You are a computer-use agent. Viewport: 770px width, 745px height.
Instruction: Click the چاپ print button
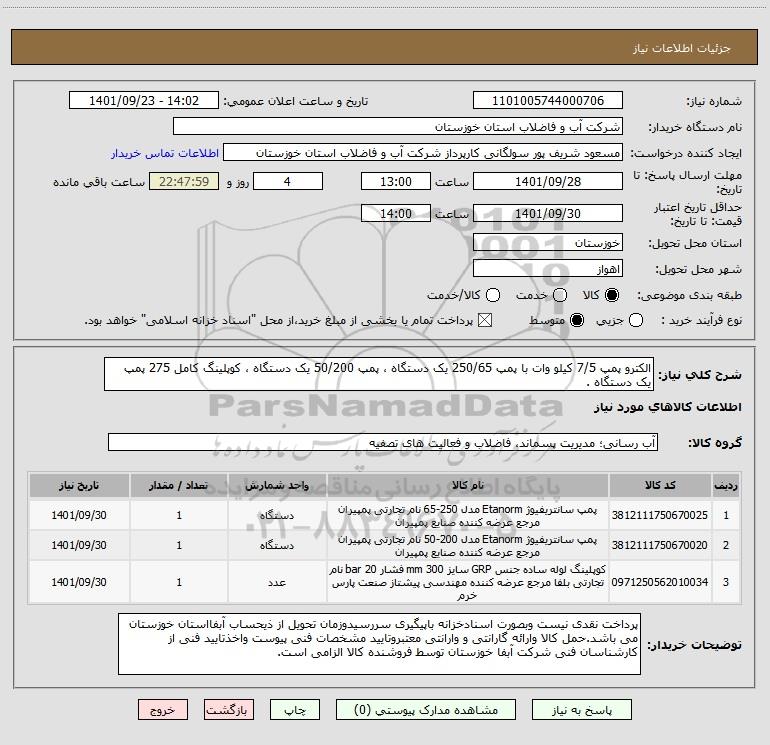click(x=295, y=710)
